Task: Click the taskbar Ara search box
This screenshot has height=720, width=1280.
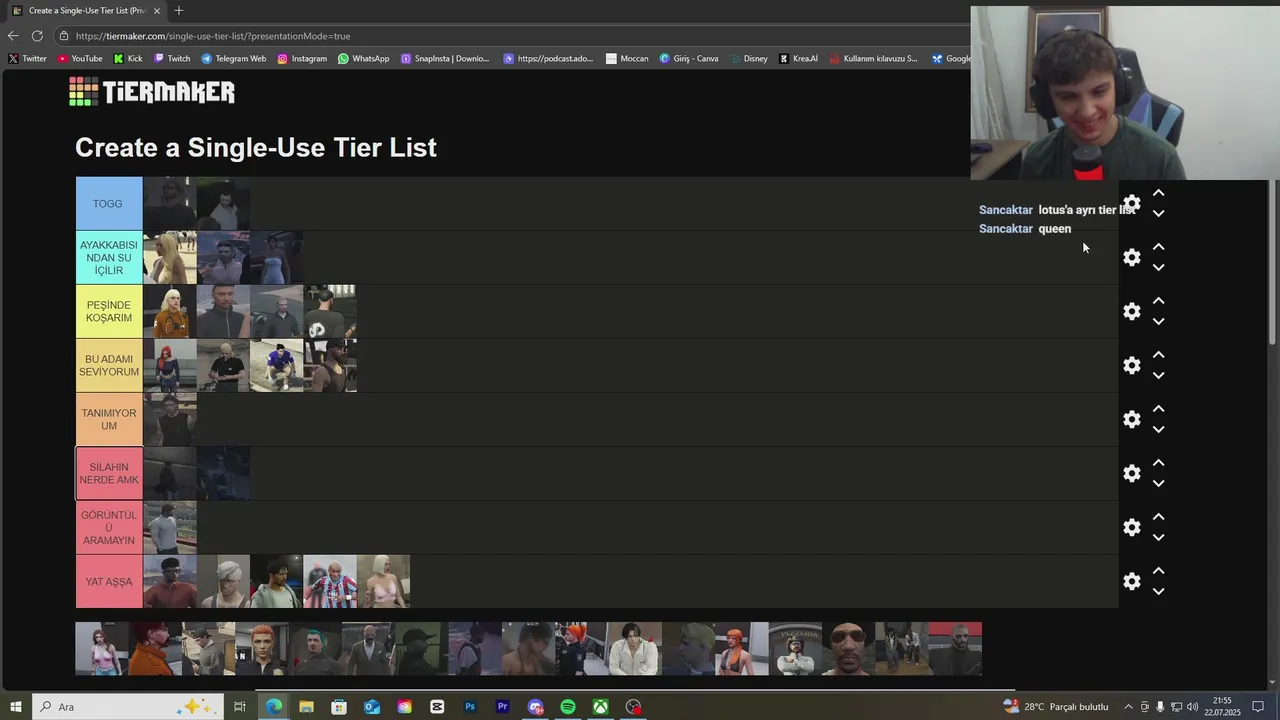Action: pos(127,707)
